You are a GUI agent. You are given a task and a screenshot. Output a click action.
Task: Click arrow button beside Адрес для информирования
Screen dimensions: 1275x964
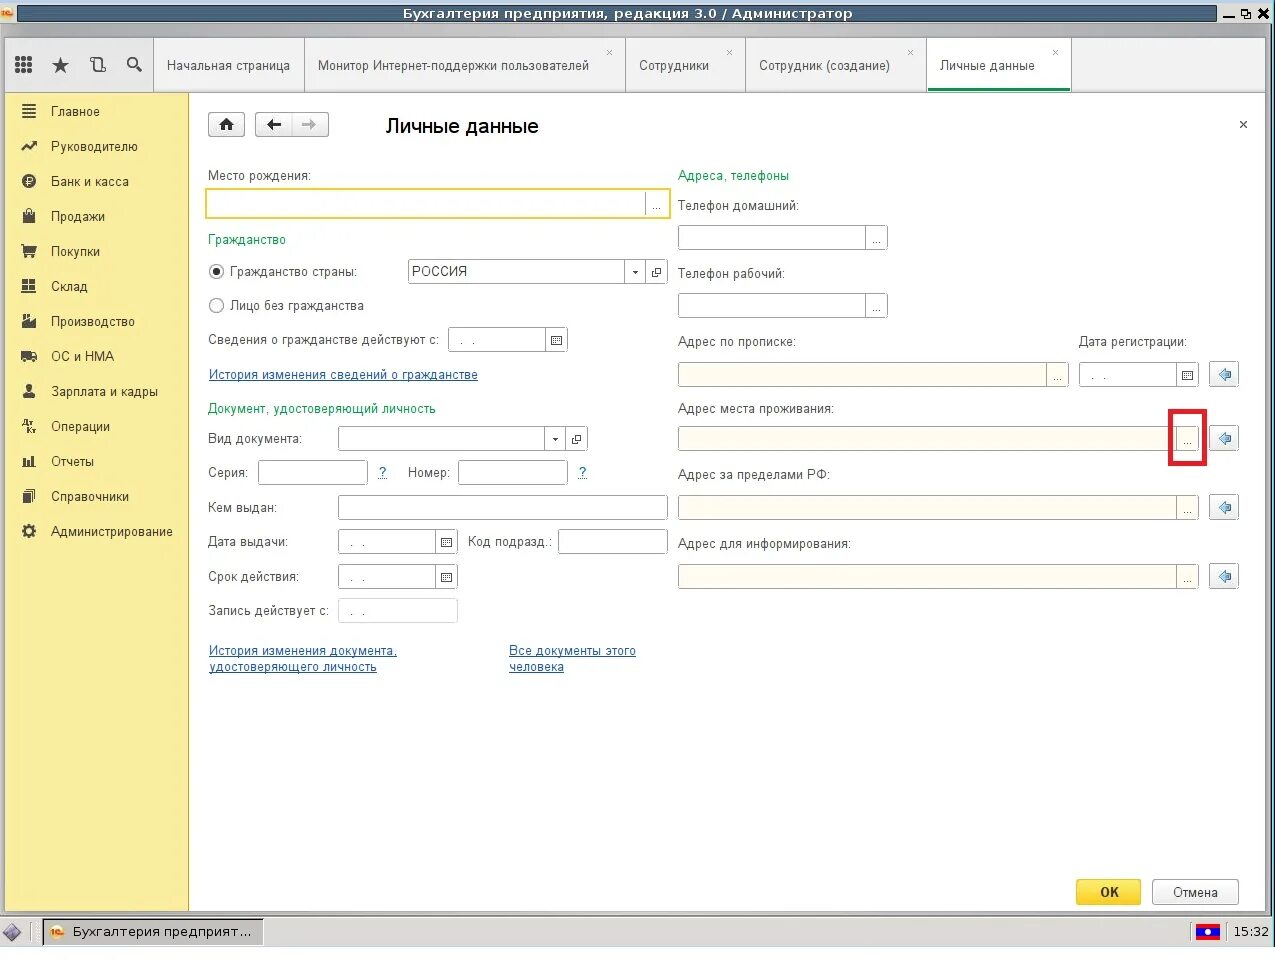pyautogui.click(x=1224, y=576)
